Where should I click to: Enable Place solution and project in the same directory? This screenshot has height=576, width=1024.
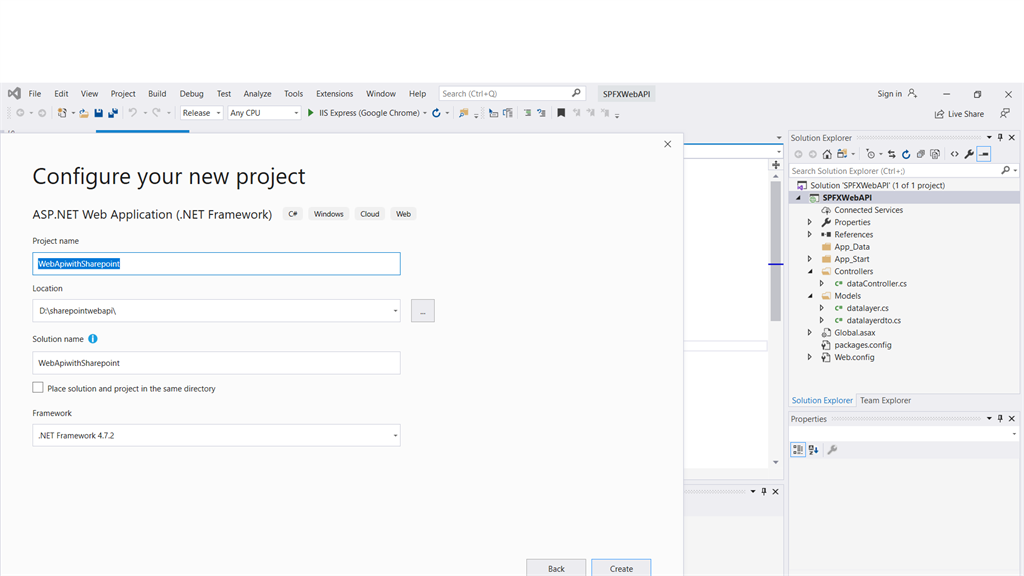click(x=38, y=389)
